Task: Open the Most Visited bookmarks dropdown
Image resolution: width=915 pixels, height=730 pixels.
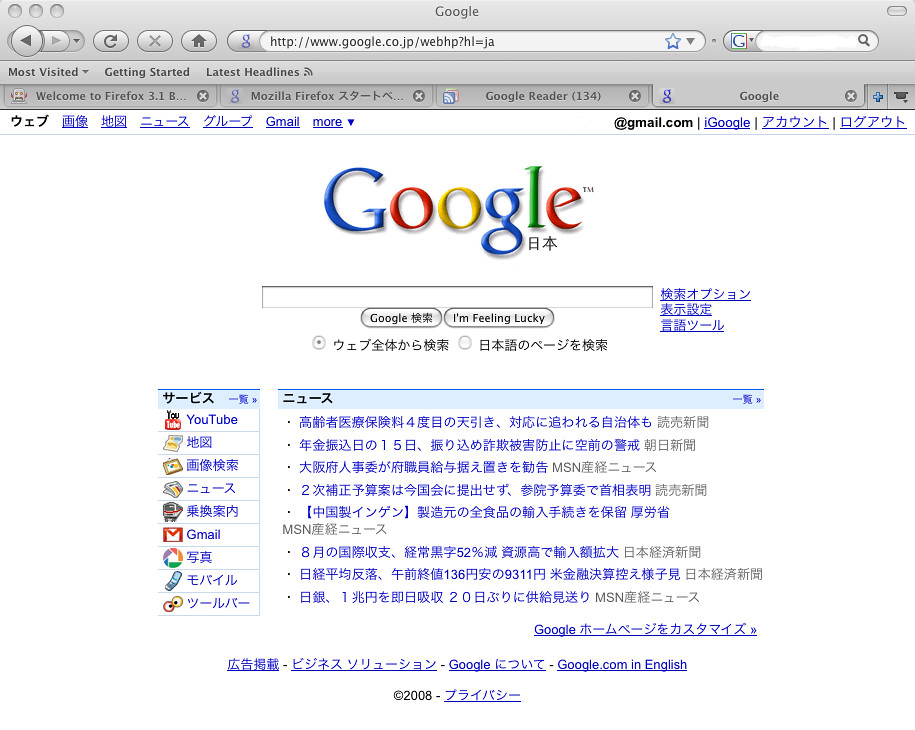Action: click(48, 72)
